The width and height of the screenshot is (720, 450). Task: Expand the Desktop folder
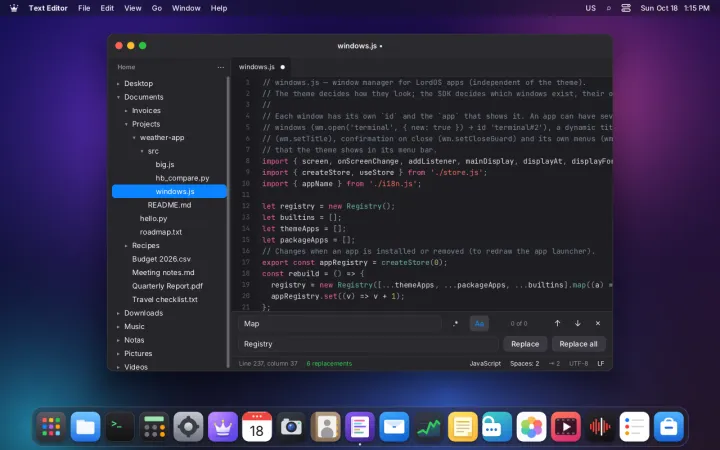tap(118, 84)
